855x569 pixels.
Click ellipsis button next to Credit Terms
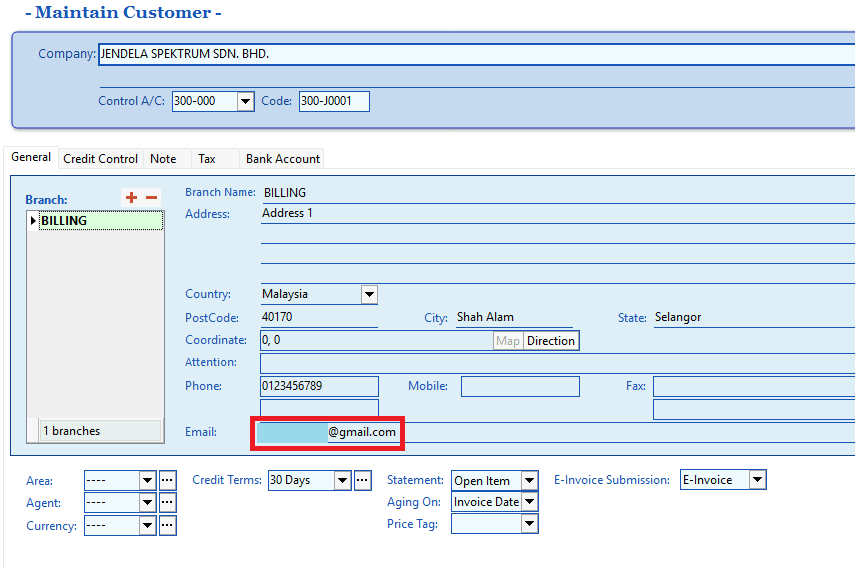tap(363, 480)
